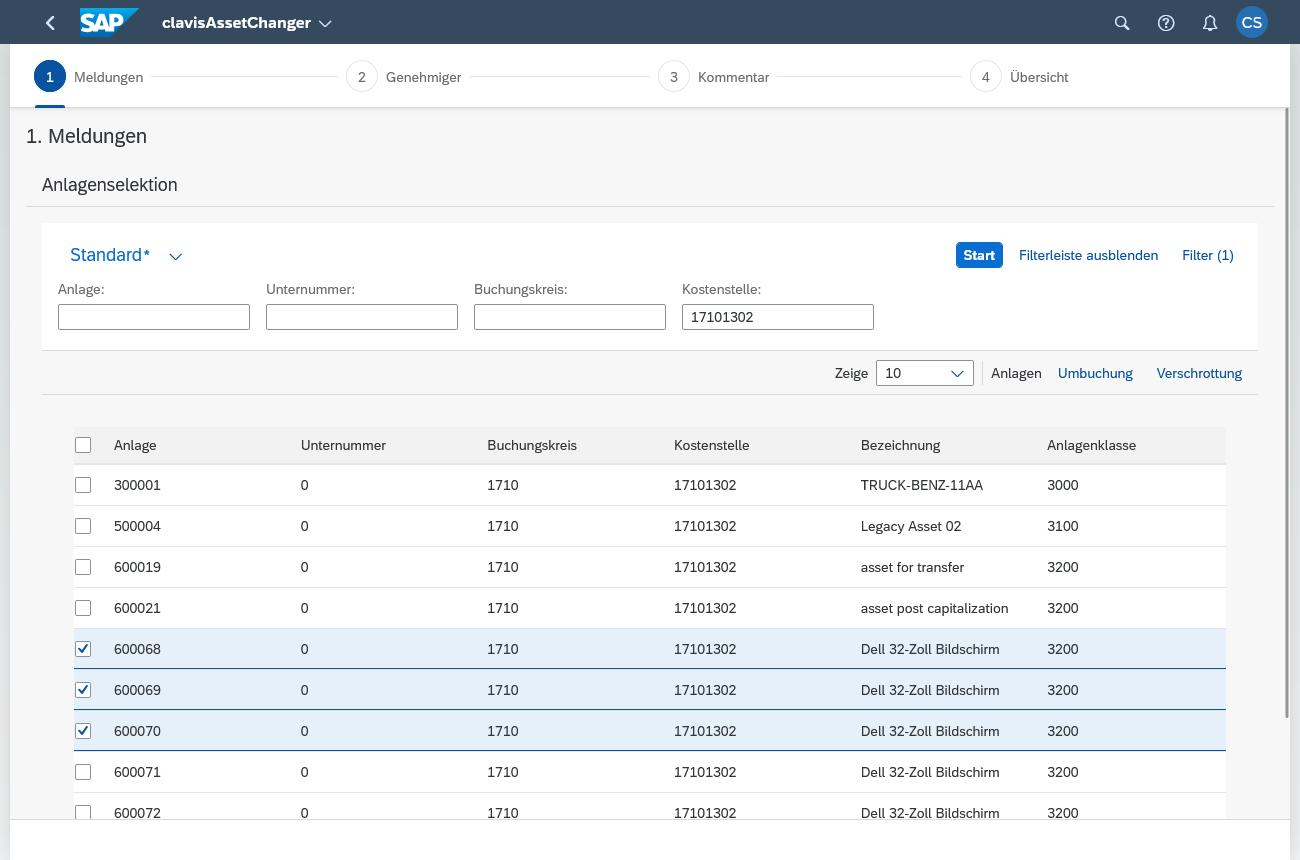Open the search icon in header

pos(1122,23)
